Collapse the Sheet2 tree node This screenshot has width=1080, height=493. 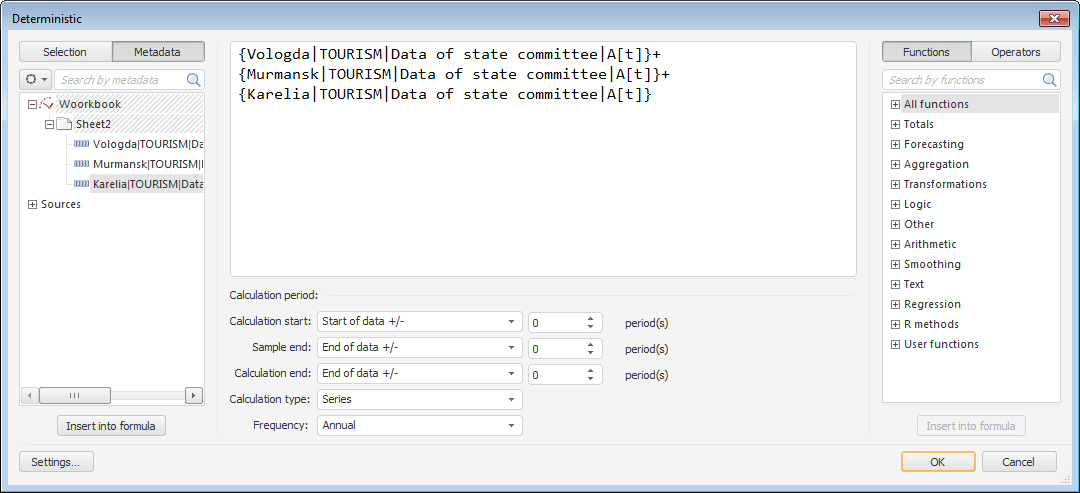[49, 125]
